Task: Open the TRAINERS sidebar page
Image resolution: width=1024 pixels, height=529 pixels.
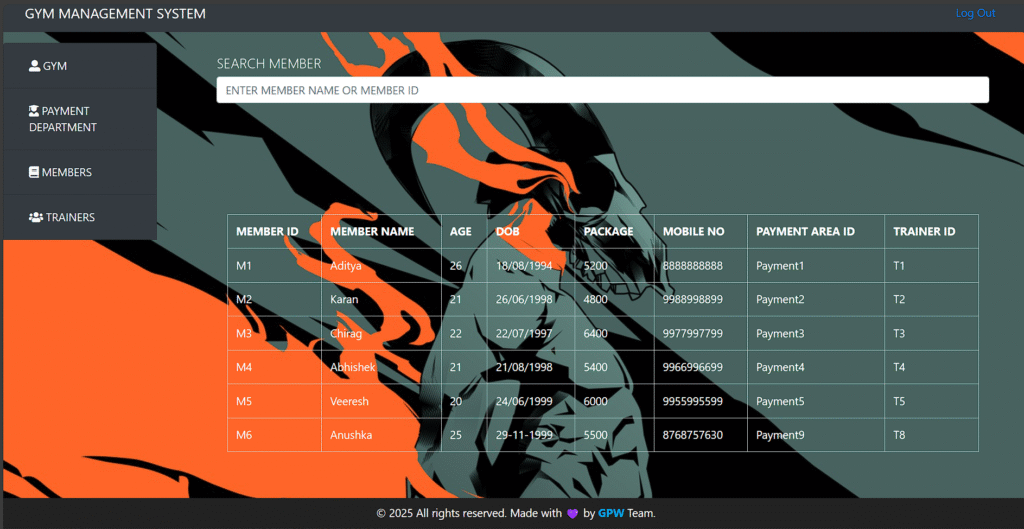Action: 80,217
